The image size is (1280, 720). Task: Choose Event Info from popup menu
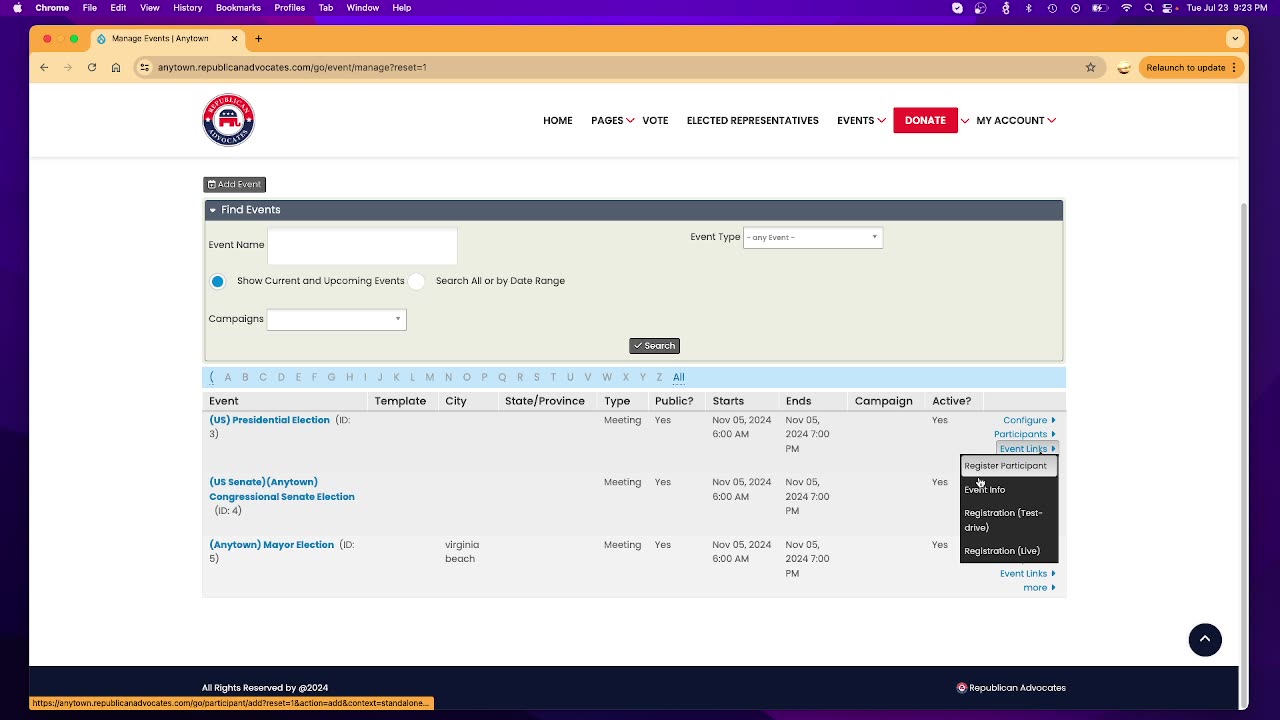click(1008, 490)
